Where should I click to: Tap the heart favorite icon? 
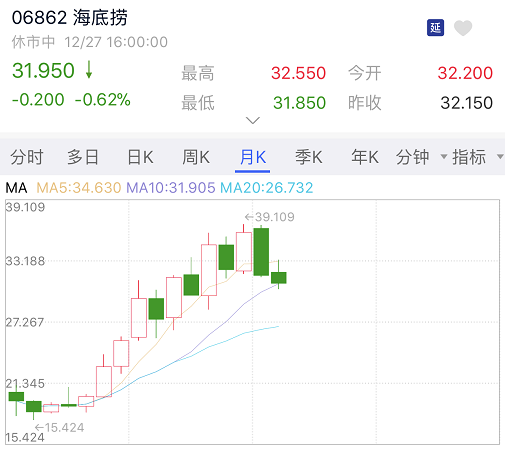coord(463,28)
